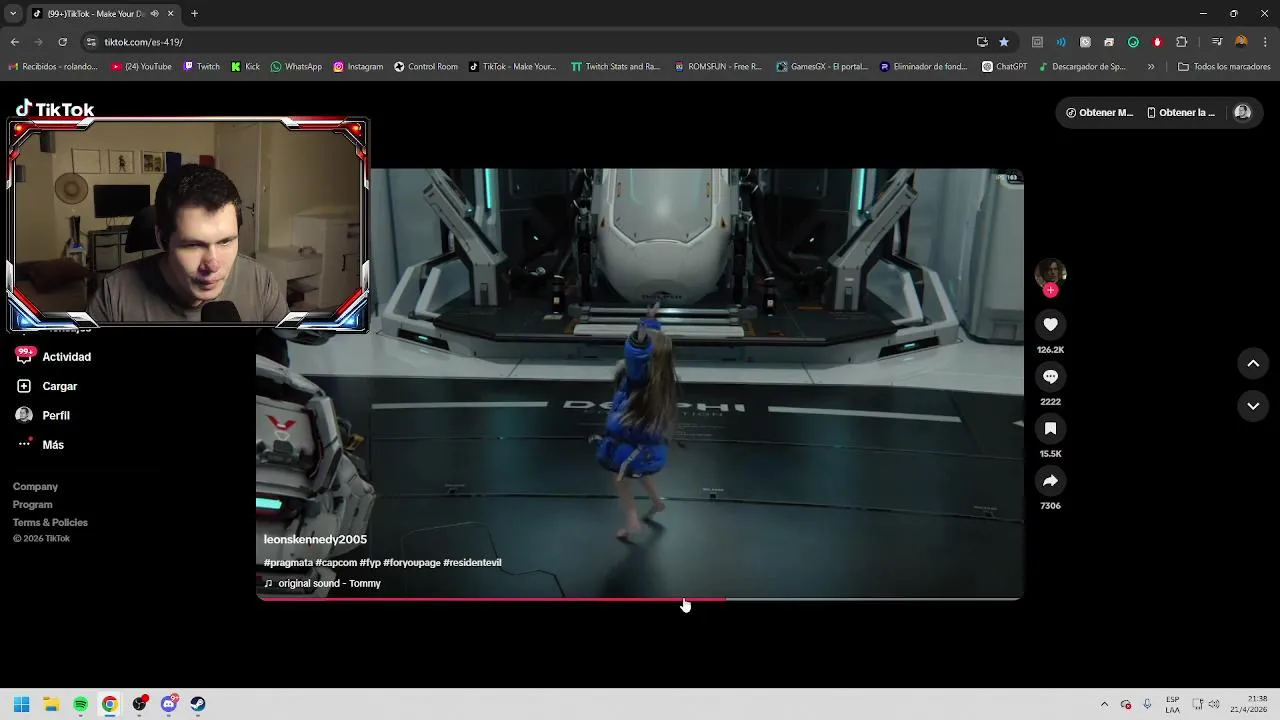The height and width of the screenshot is (720, 1280).
Task: Click the #pragmata hashtag
Action: (288, 563)
